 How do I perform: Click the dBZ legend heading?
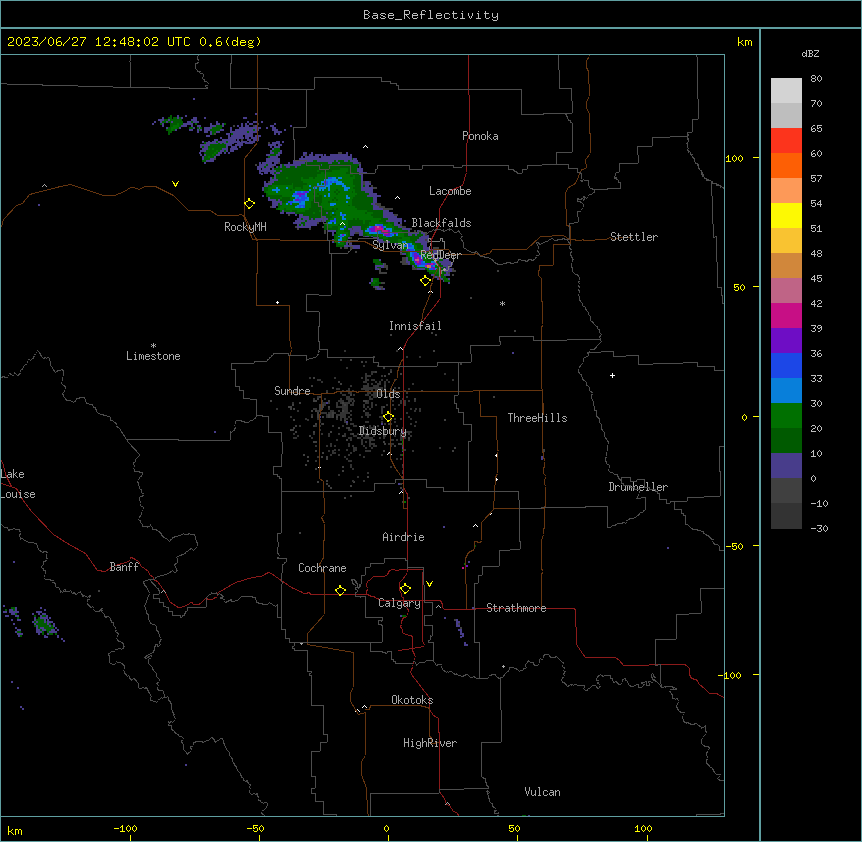coord(810,53)
